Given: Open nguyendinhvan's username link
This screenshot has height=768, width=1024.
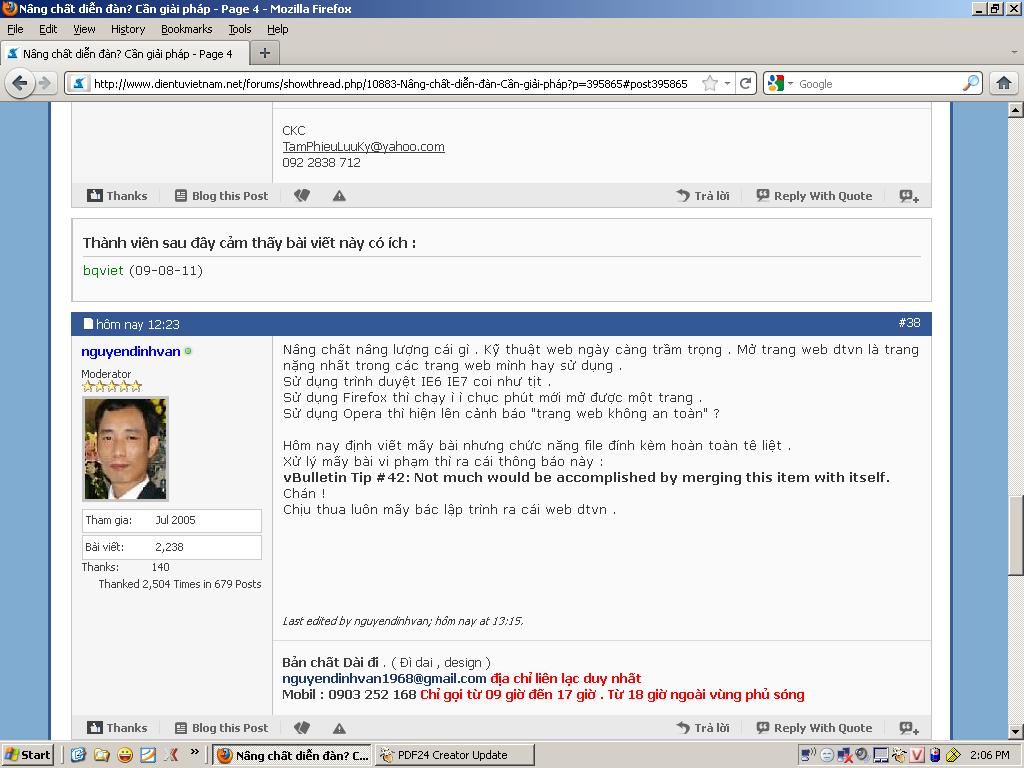Looking at the screenshot, I should tap(131, 351).
